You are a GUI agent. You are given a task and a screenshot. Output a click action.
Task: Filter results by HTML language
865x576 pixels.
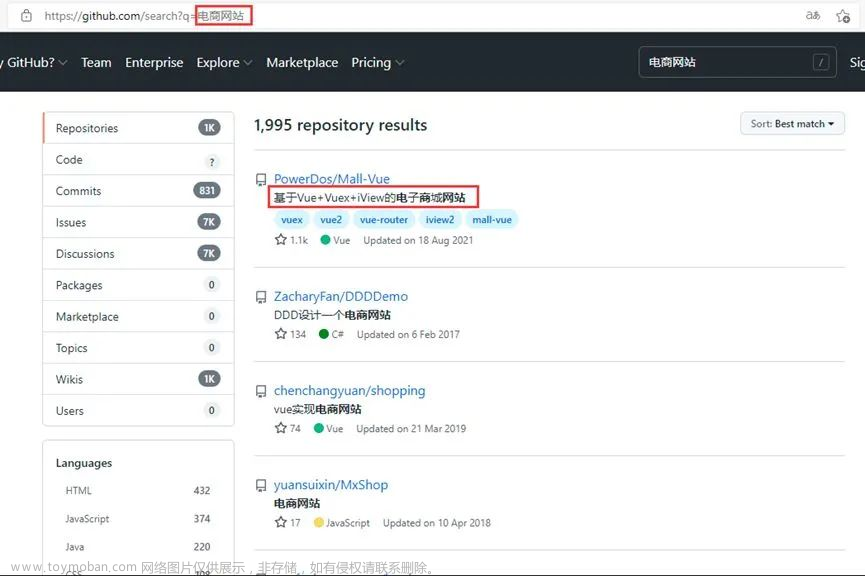[138, 490]
